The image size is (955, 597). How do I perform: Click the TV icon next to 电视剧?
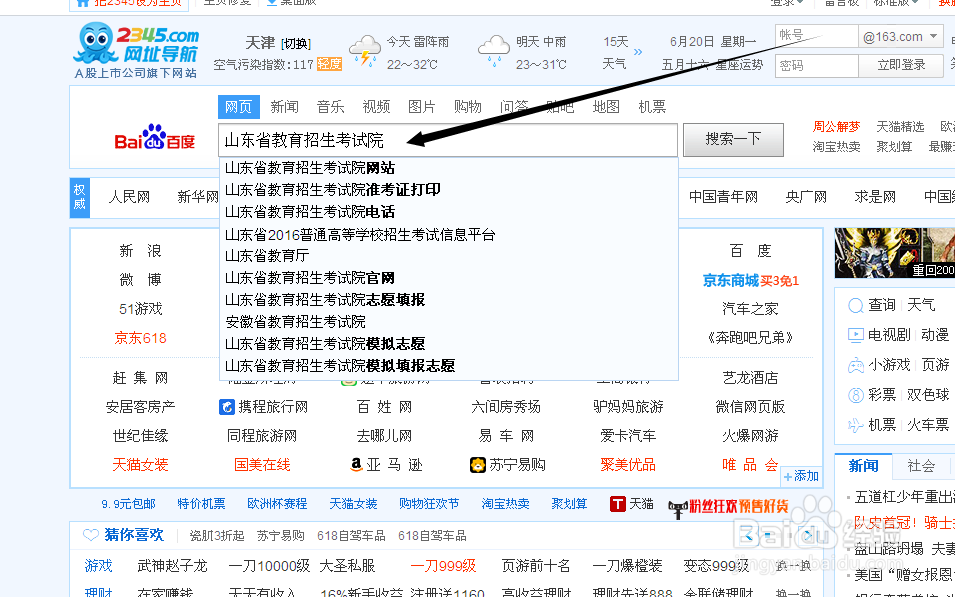pyautogui.click(x=856, y=335)
